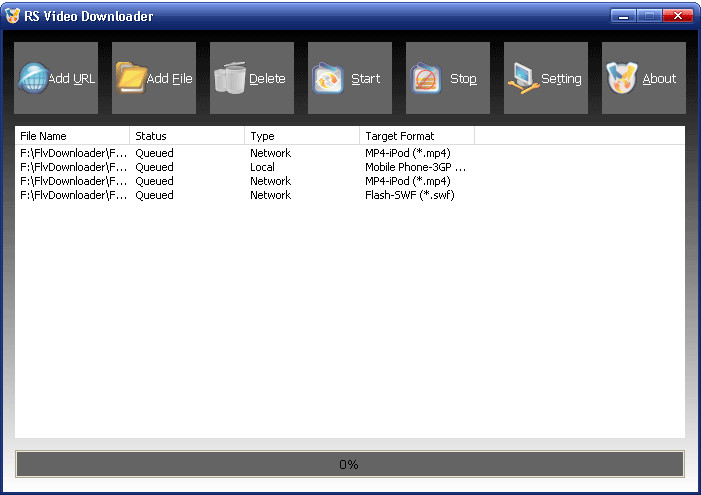Click the RS Video Downloader title bar icon
Image resolution: width=701 pixels, height=495 pixels.
click(13, 16)
